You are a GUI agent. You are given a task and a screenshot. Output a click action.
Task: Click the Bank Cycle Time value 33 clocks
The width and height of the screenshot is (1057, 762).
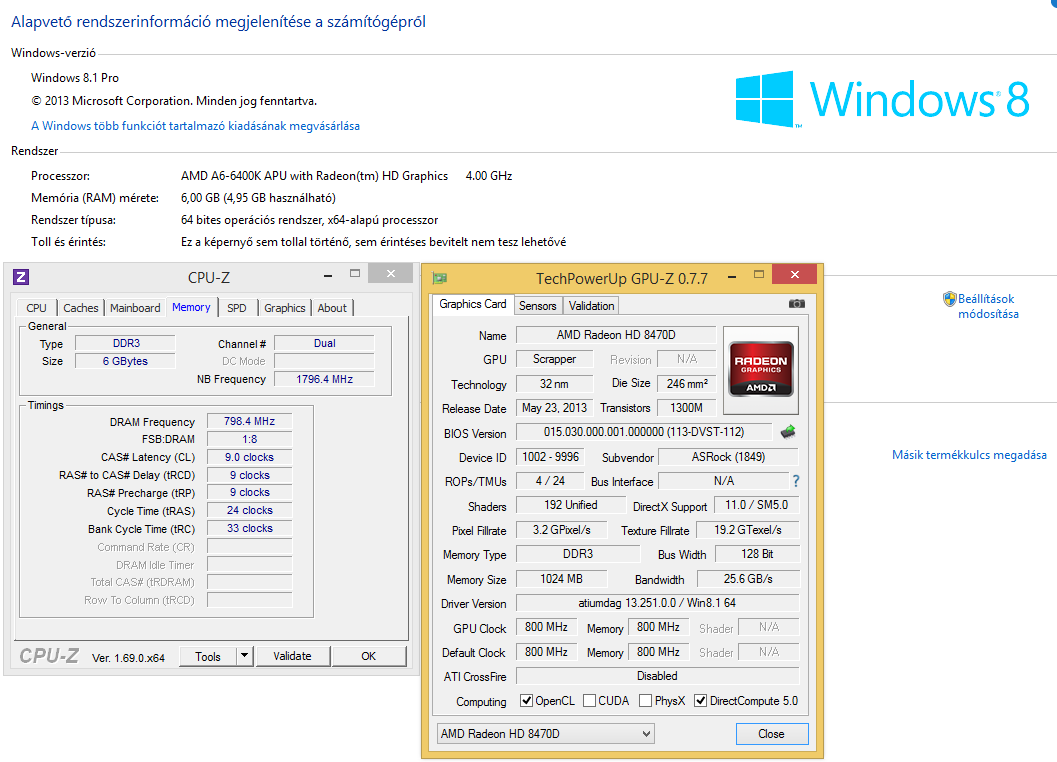tap(249, 528)
